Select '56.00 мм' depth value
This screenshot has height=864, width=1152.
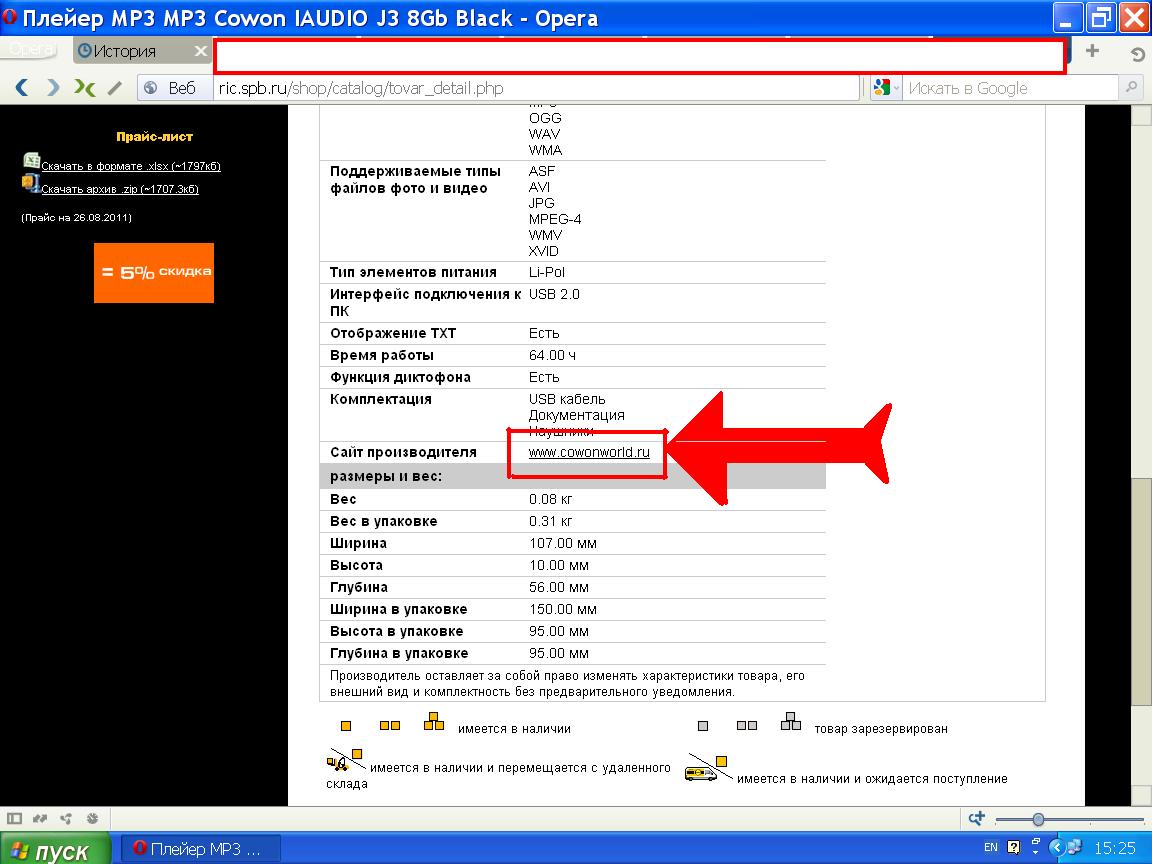[559, 587]
